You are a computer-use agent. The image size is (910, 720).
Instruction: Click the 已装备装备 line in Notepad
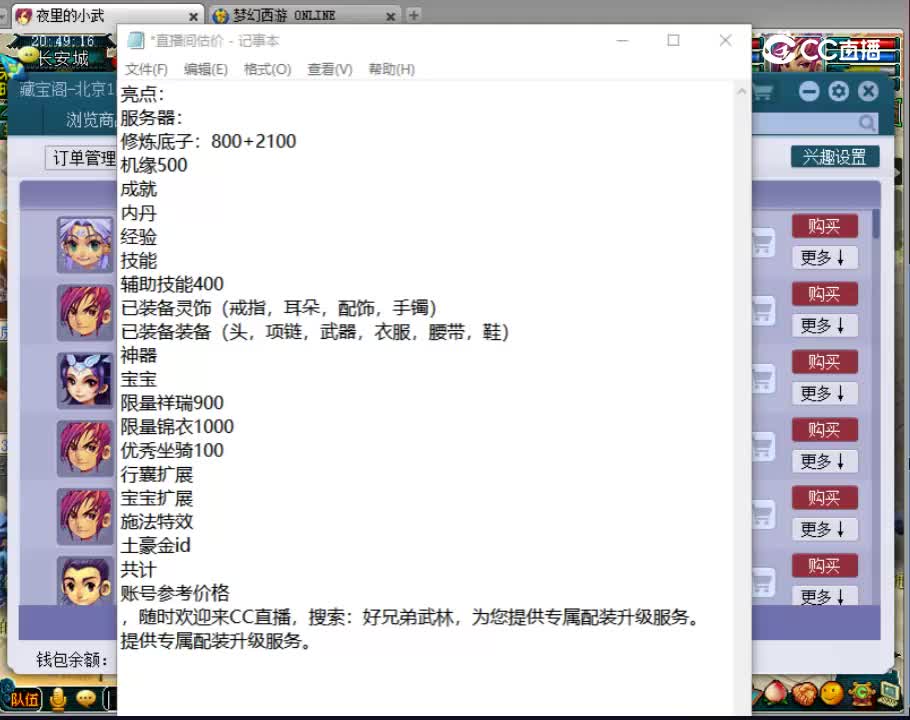pyautogui.click(x=315, y=331)
